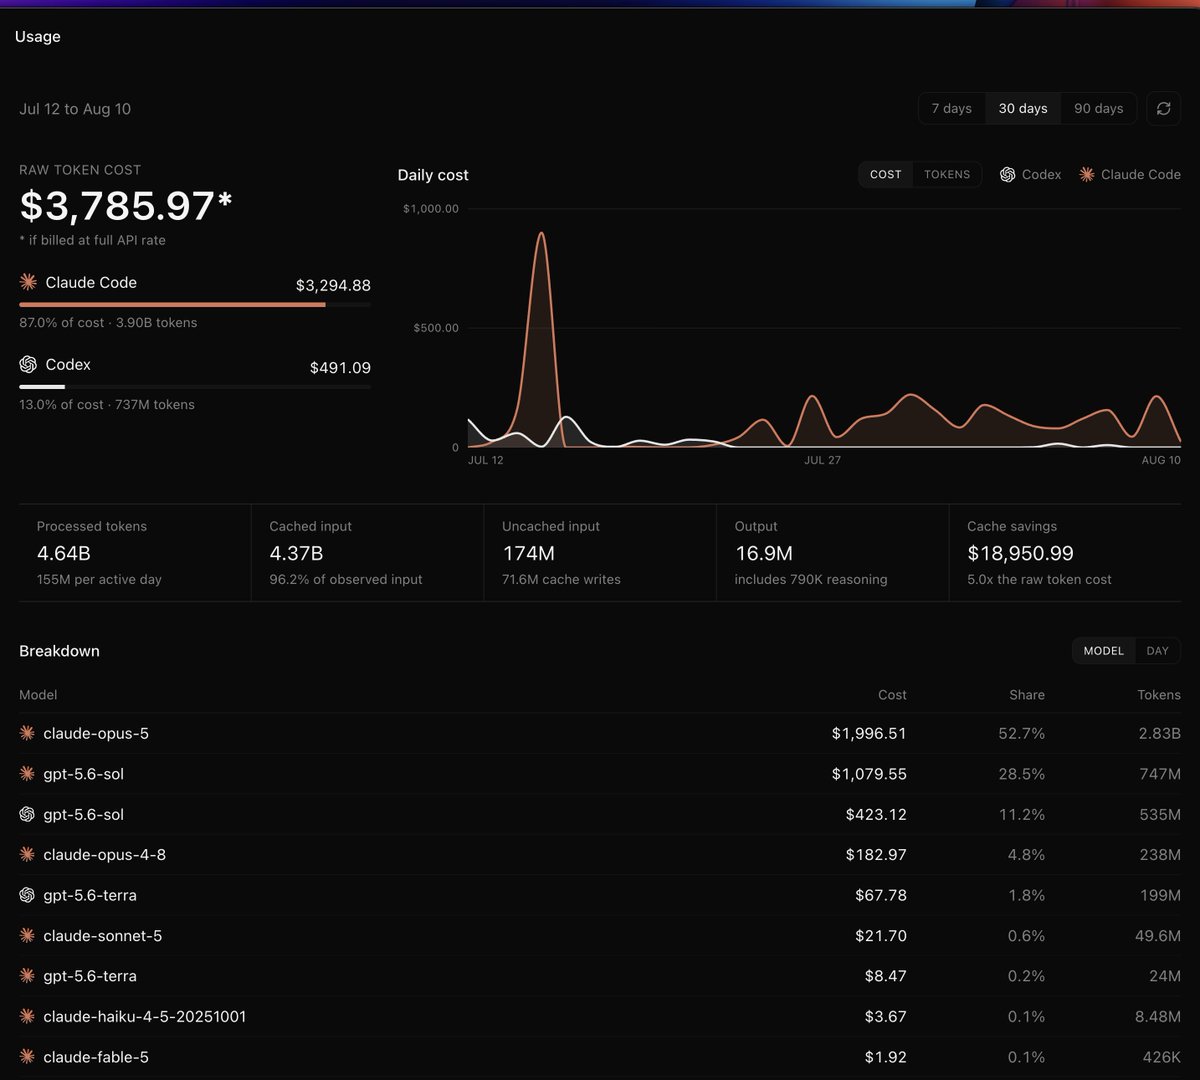Switch chart to COST view

(x=885, y=174)
